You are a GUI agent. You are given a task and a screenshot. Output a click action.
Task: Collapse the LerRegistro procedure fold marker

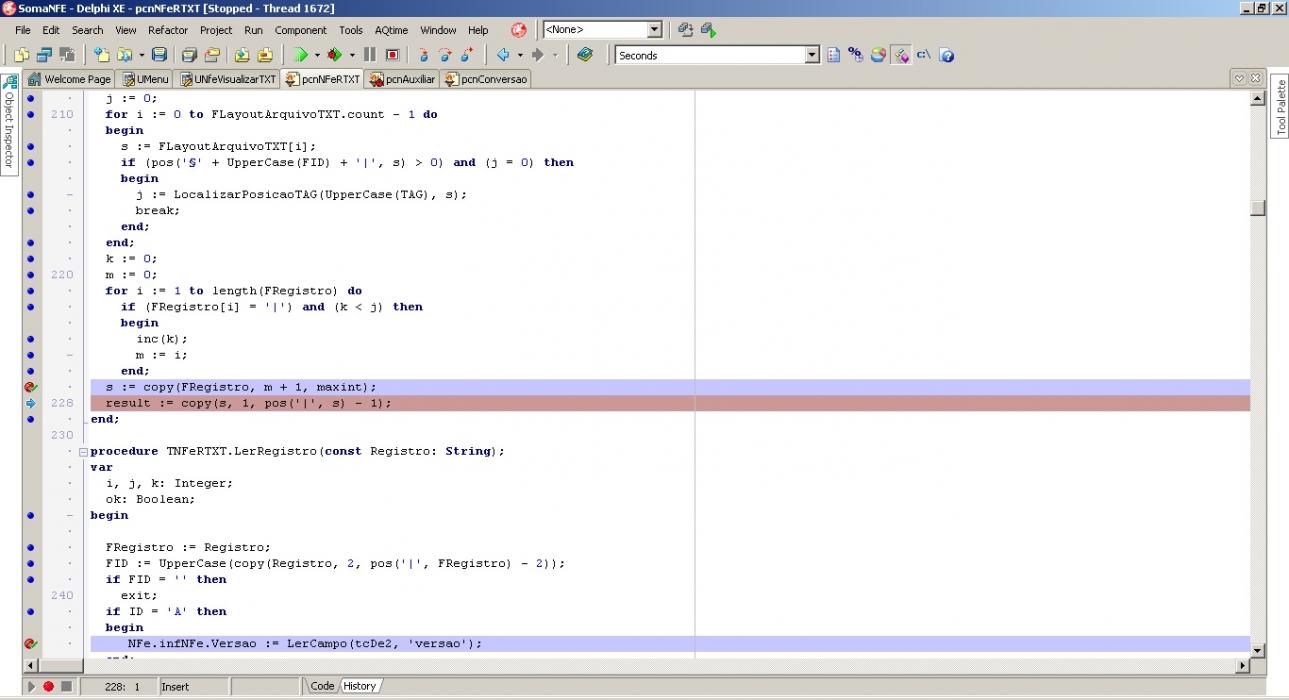point(82,451)
